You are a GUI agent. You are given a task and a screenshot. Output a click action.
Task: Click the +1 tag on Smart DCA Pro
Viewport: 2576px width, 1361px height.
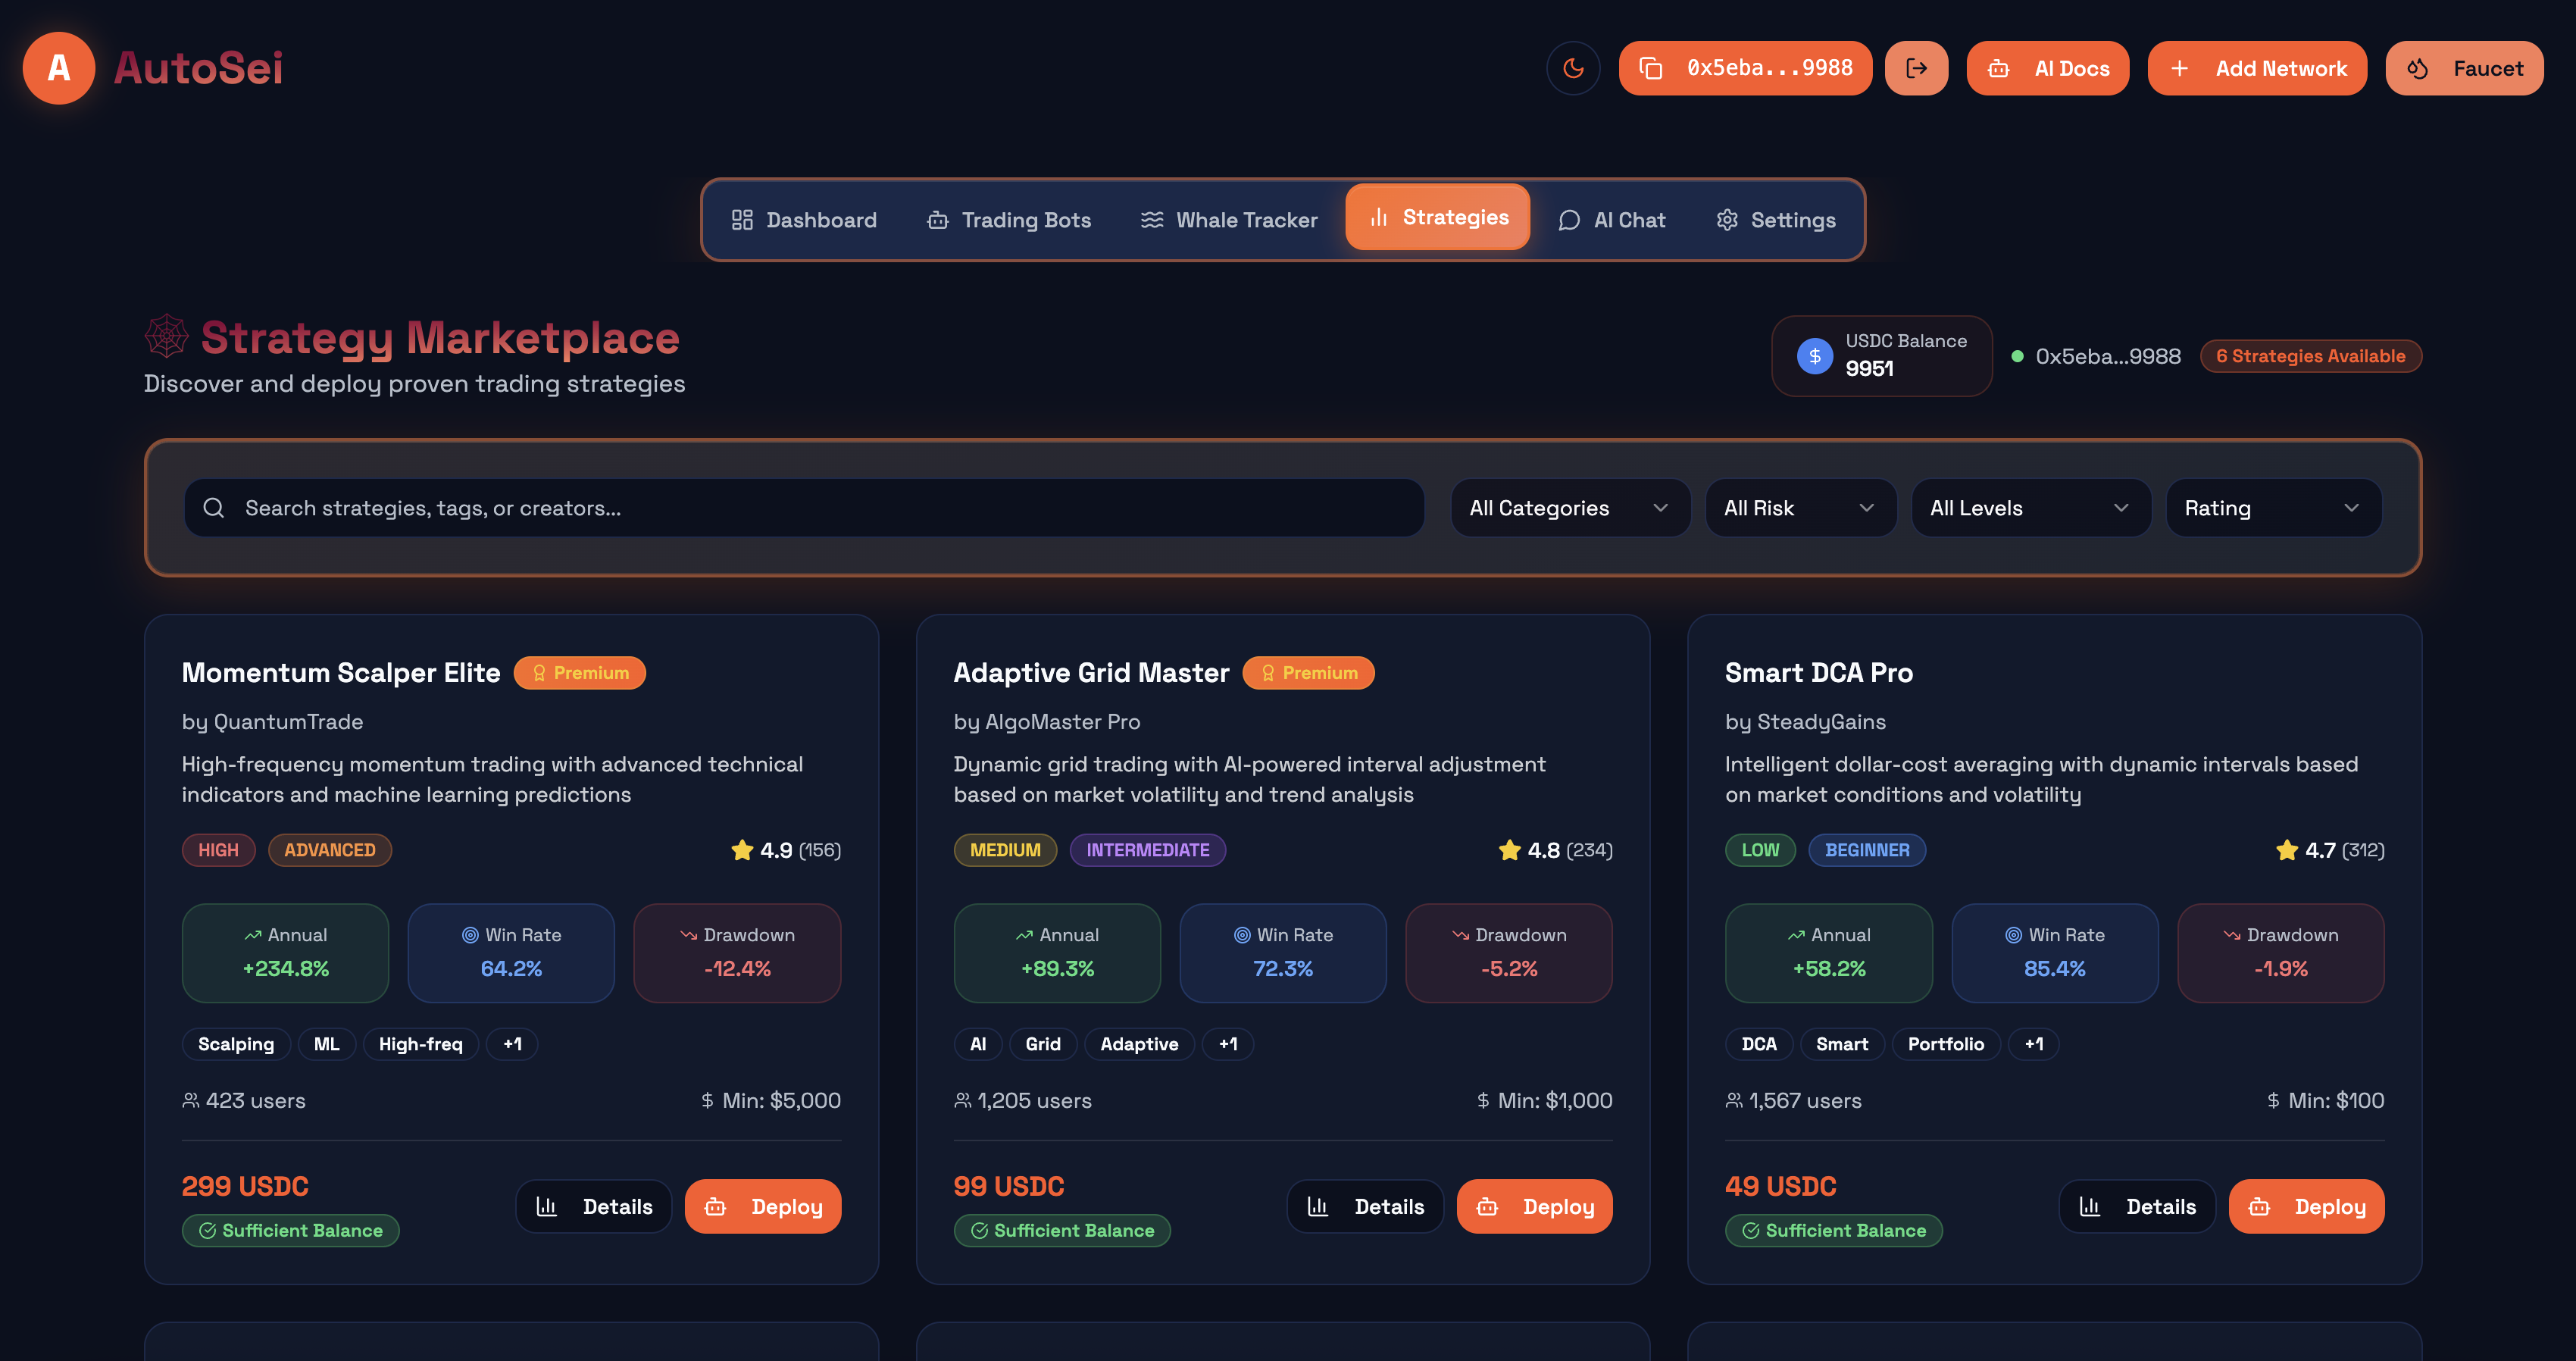pyautogui.click(x=2033, y=1044)
